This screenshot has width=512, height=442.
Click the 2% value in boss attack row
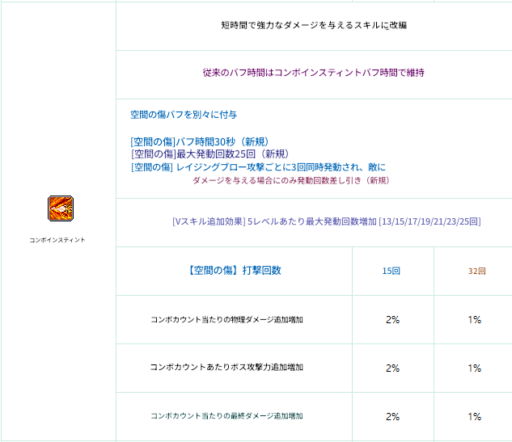(x=393, y=368)
